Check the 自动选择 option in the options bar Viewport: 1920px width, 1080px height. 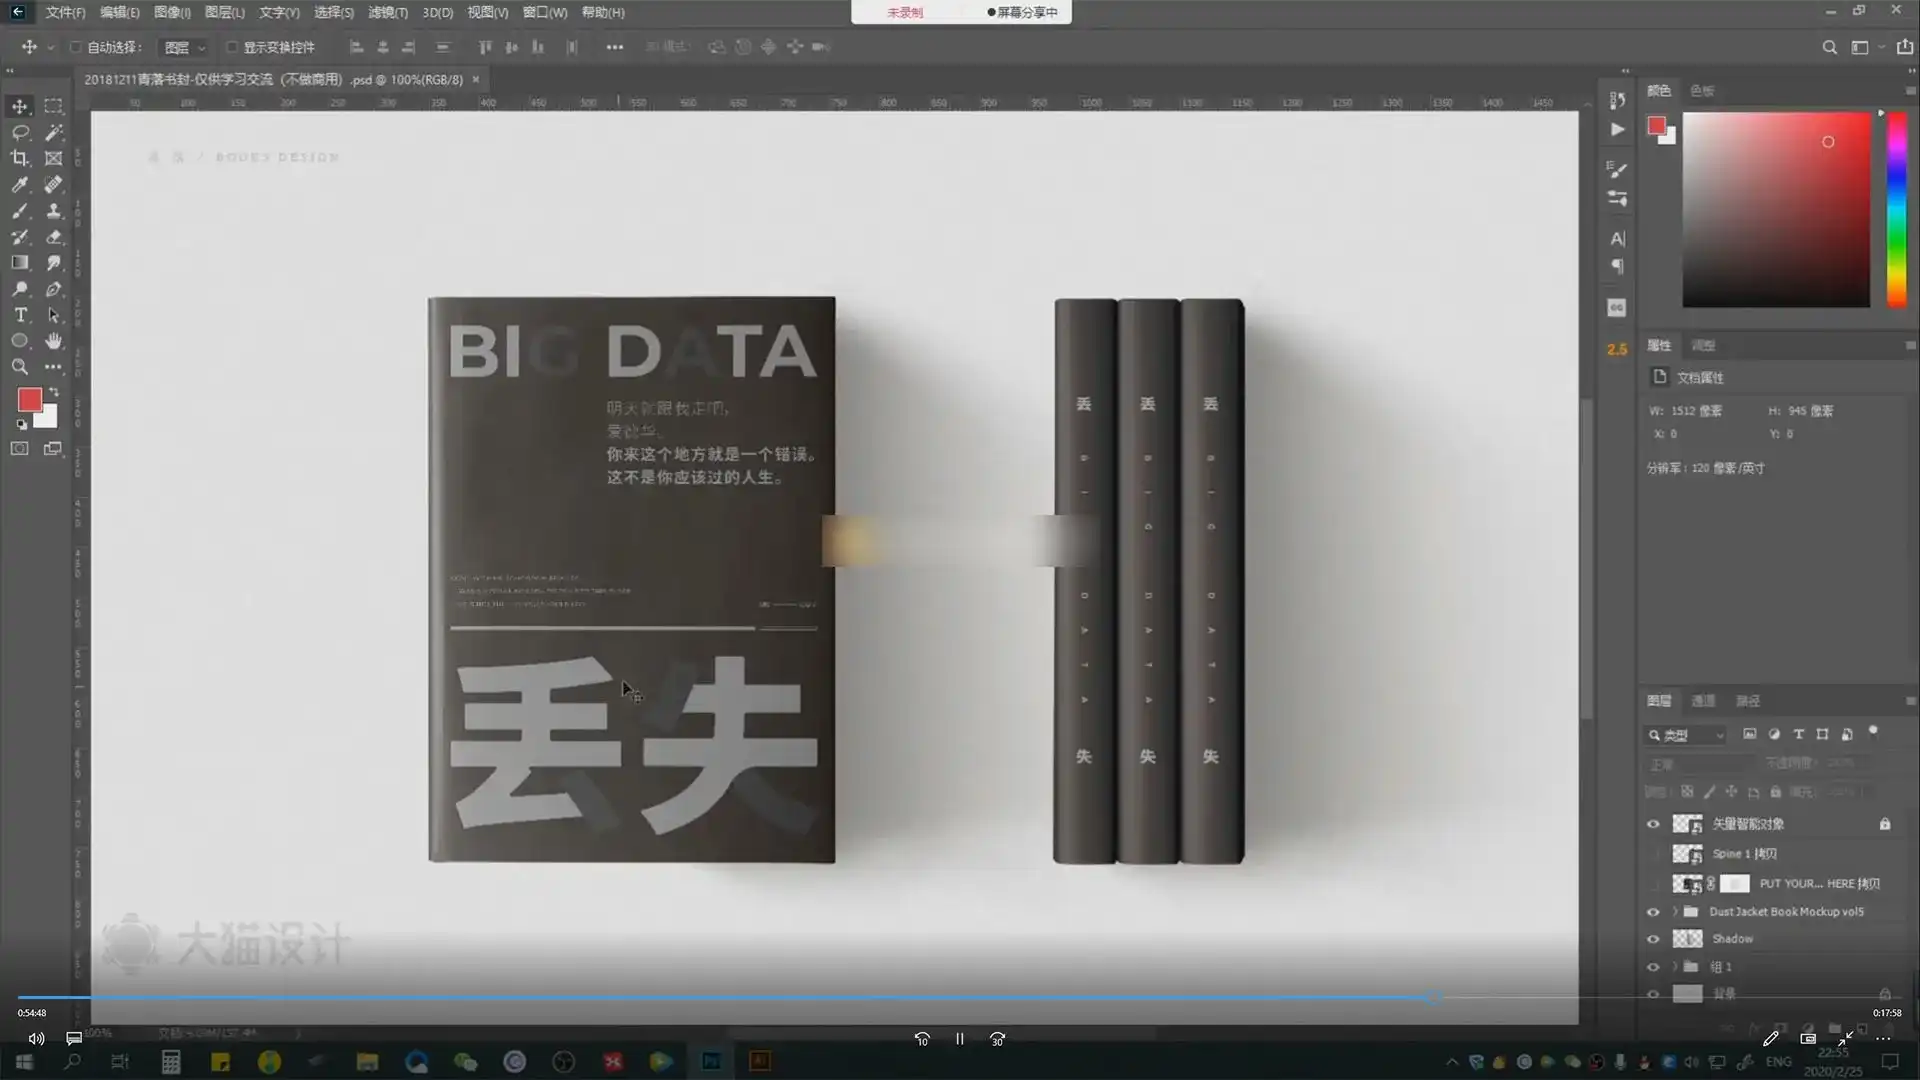[x=76, y=47]
